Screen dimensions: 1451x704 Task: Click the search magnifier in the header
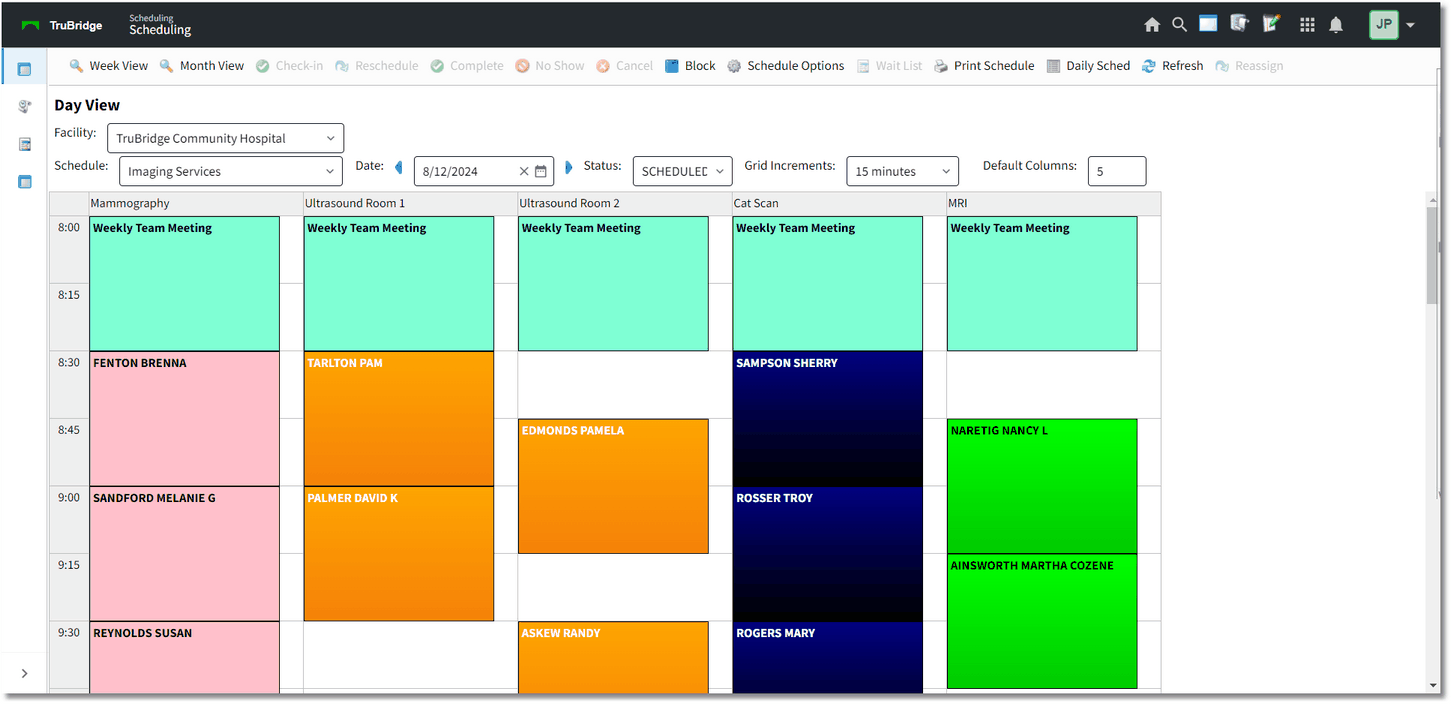pyautogui.click(x=1180, y=25)
